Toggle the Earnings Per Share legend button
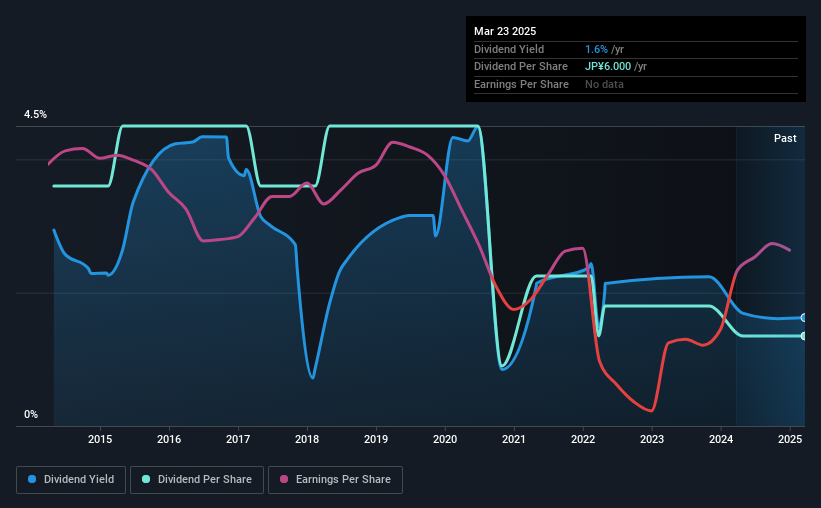Screen dimensions: 821x508 335,480
